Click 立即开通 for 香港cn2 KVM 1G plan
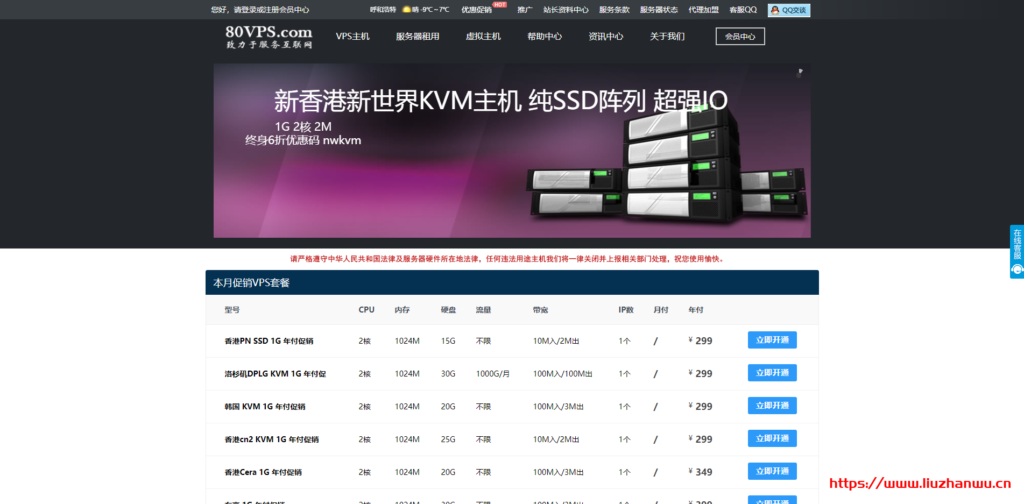The height and width of the screenshot is (504, 1024). [x=772, y=439]
